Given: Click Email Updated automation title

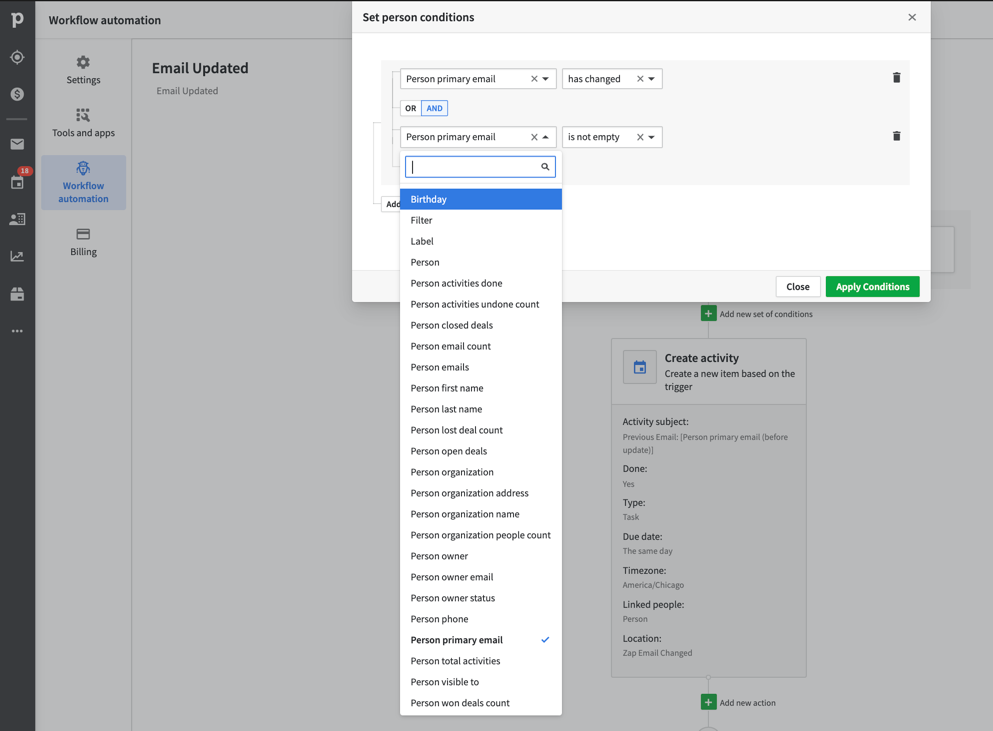Looking at the screenshot, I should 200,68.
